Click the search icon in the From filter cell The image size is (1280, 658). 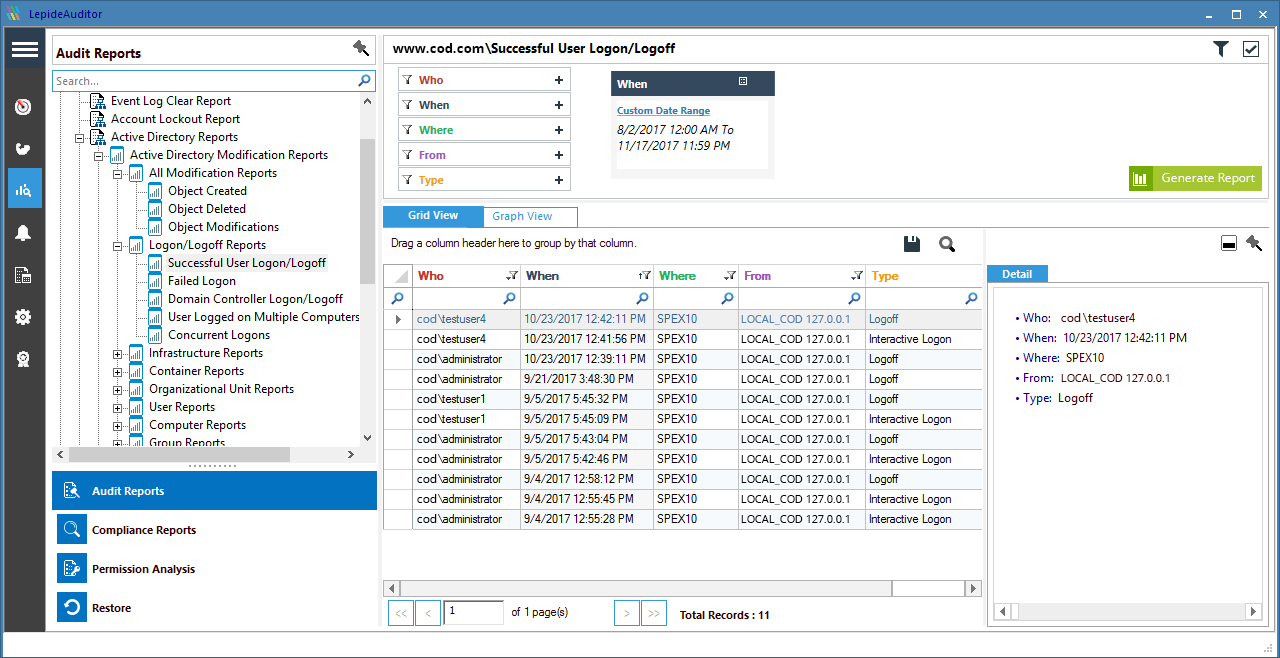(854, 298)
